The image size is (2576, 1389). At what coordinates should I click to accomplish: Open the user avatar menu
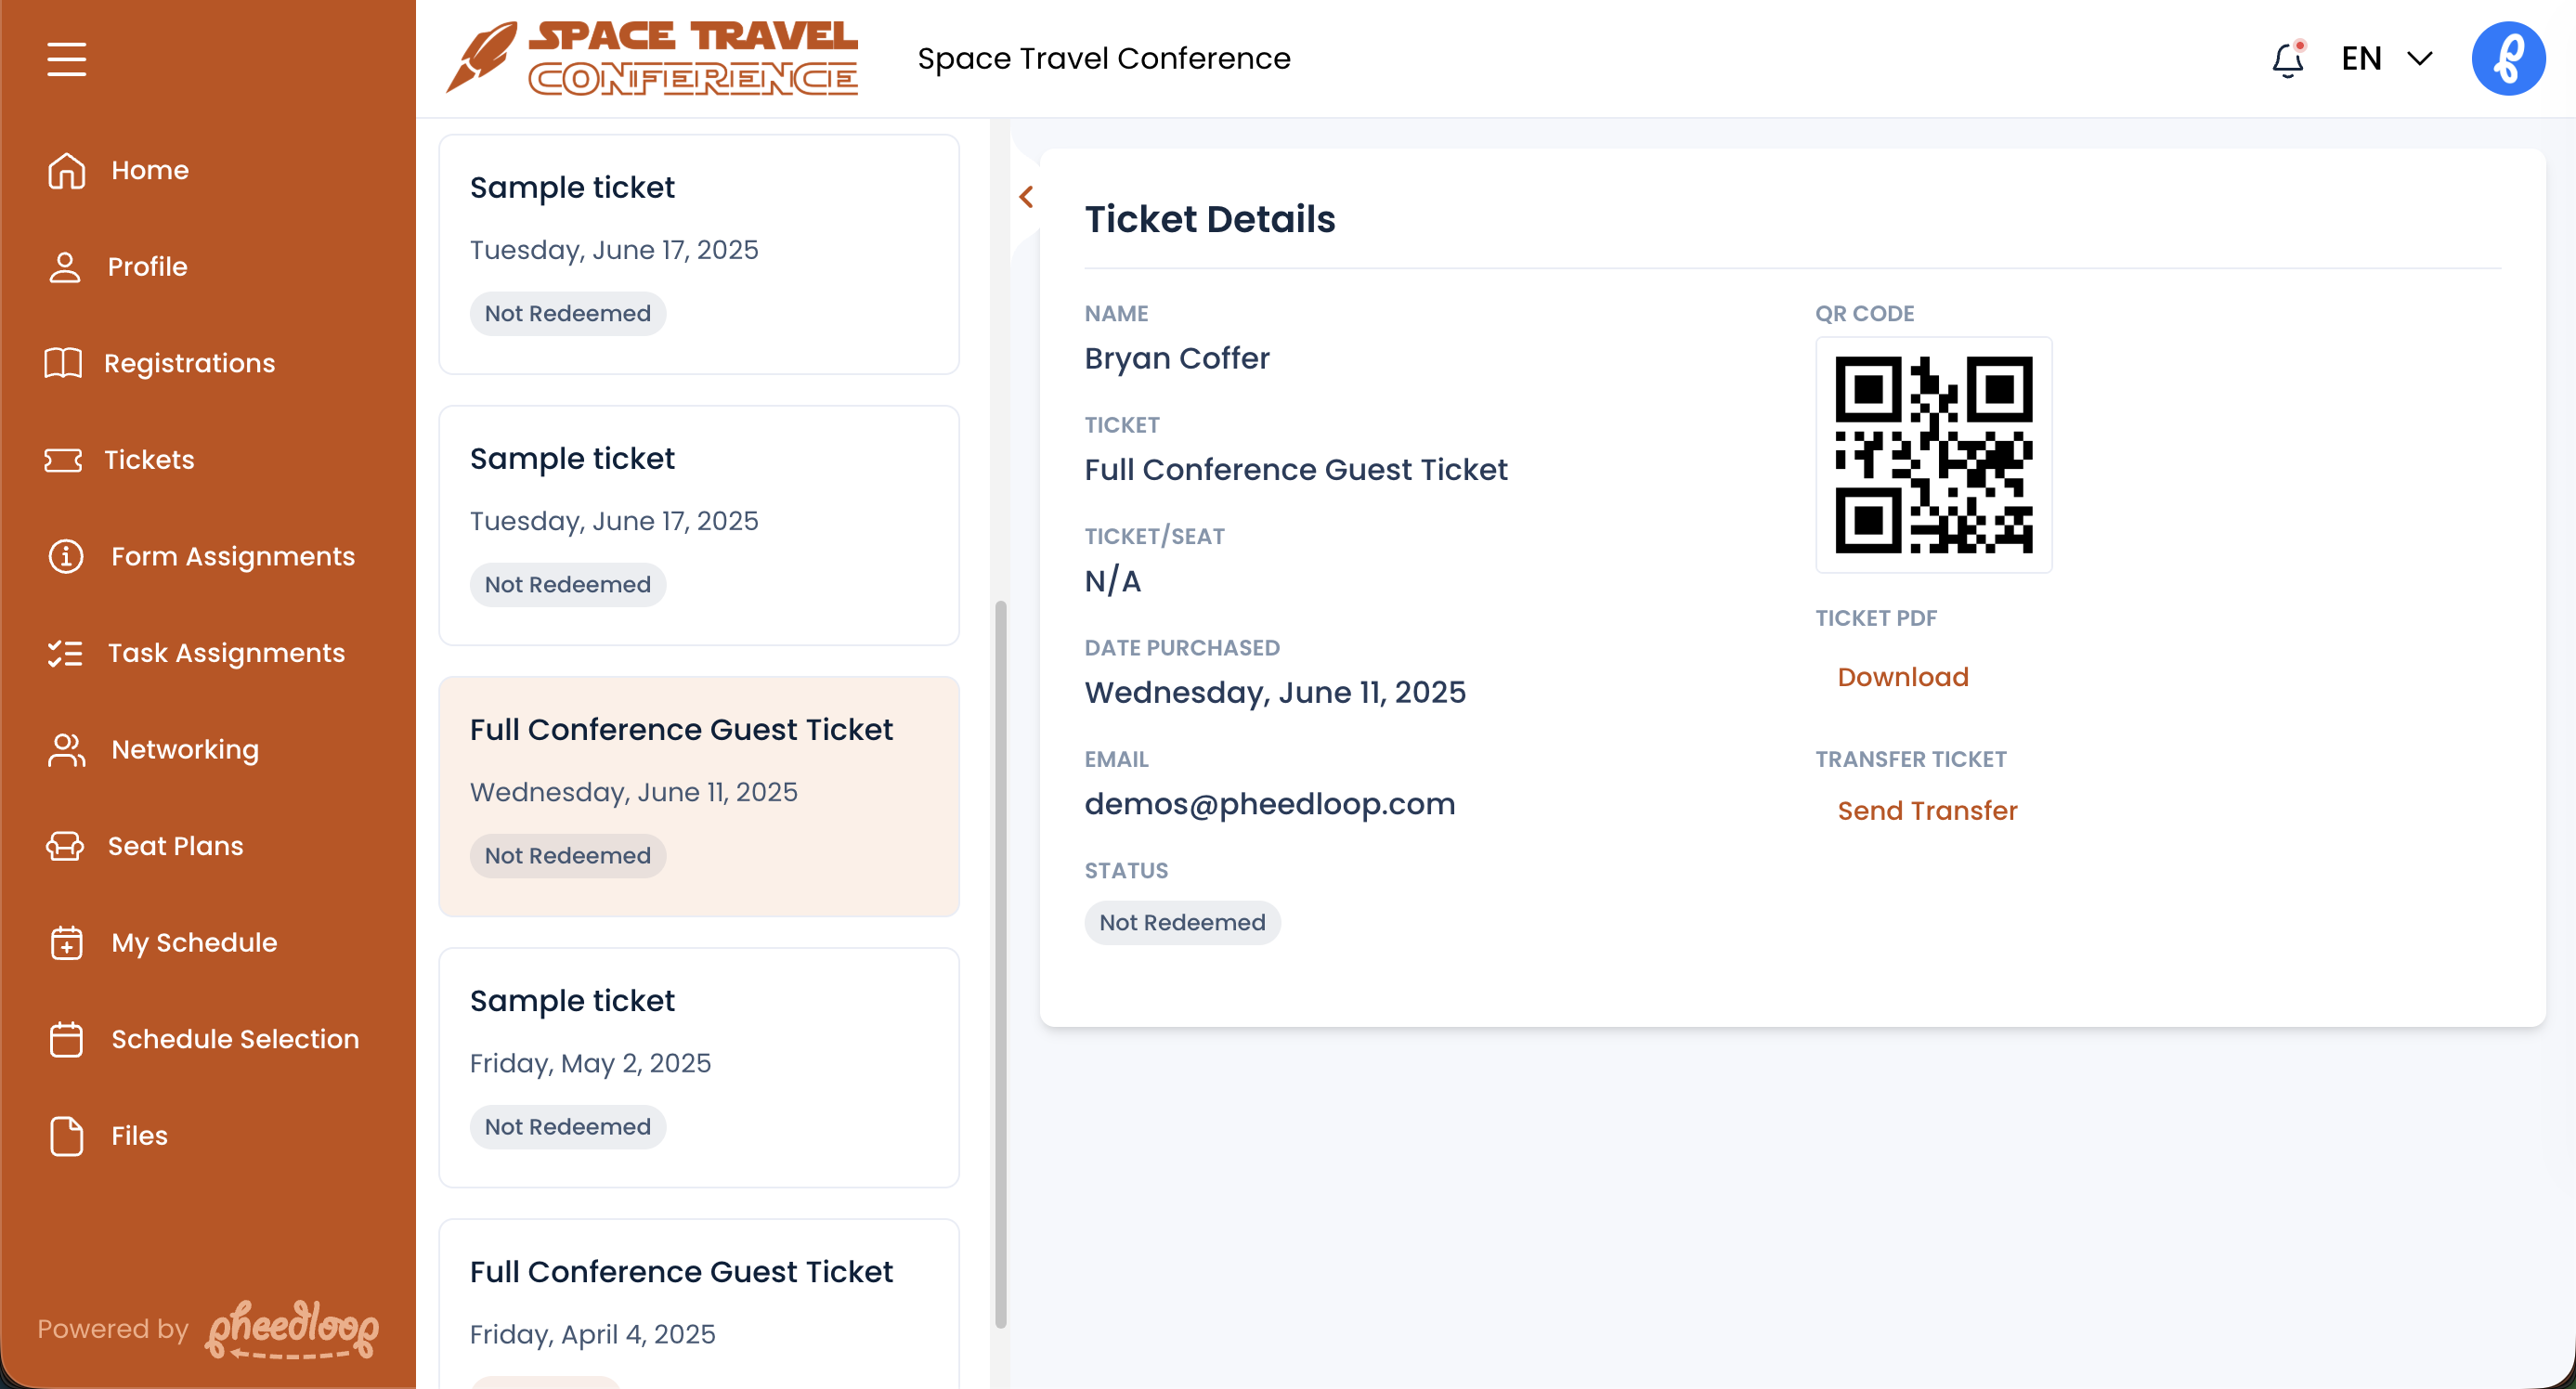[2507, 59]
